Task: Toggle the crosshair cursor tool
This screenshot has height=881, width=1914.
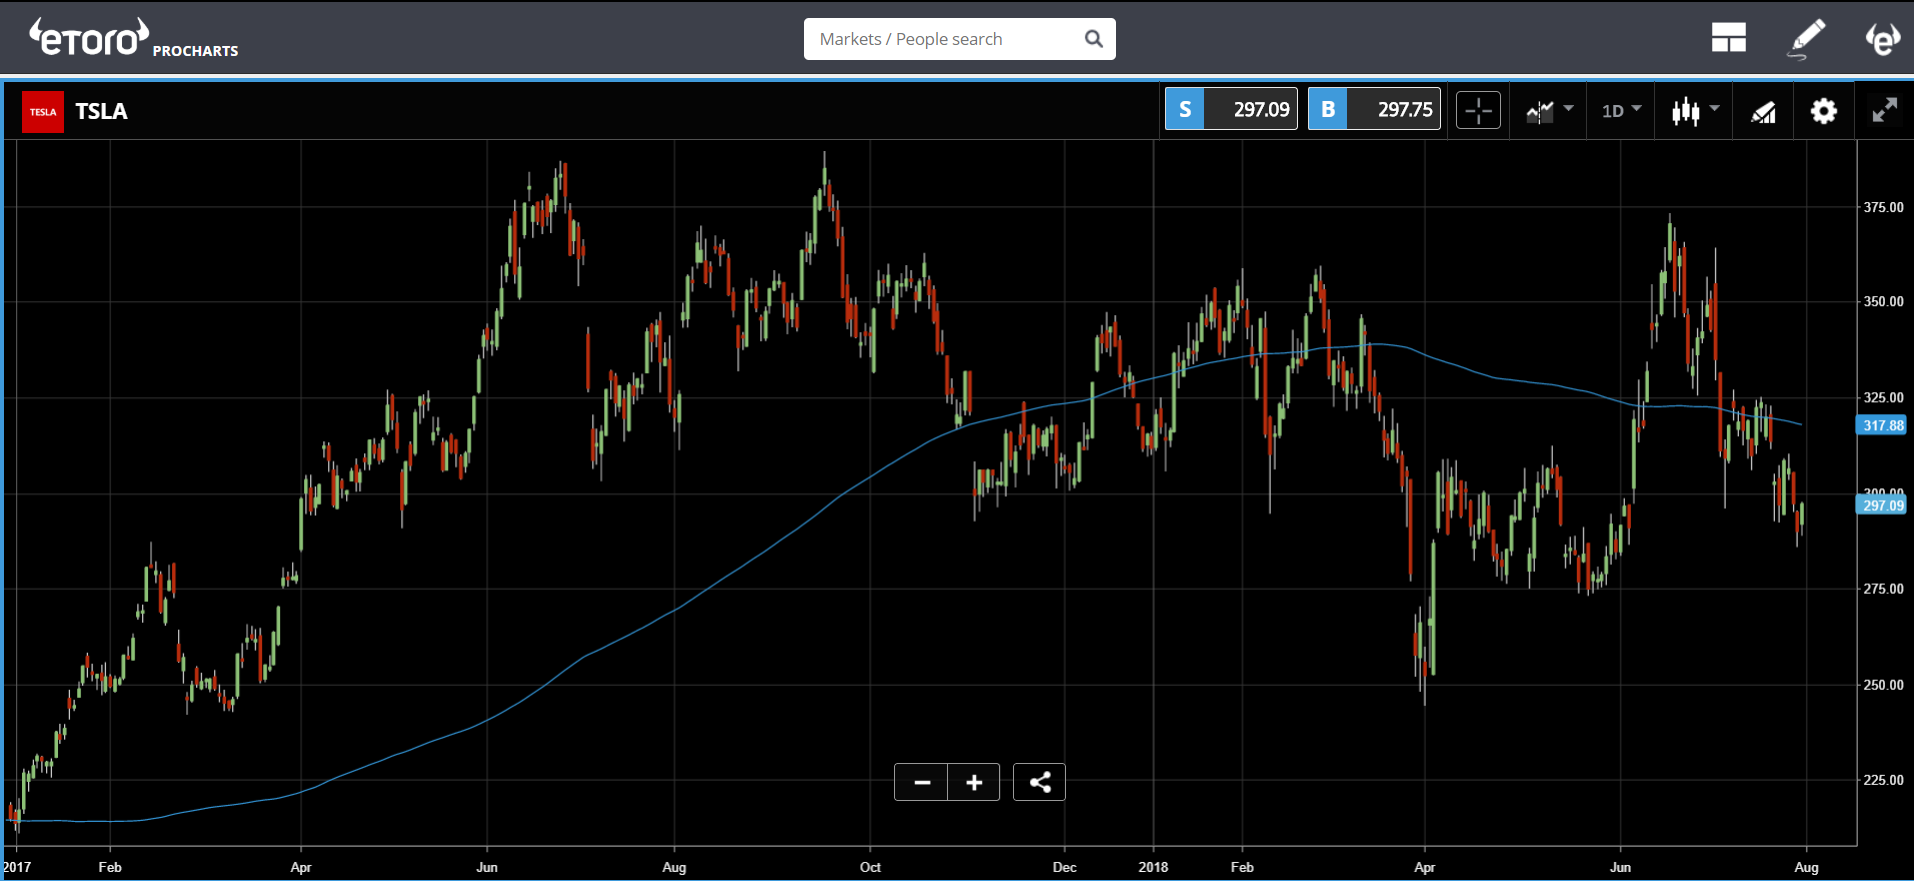Action: pos(1478,110)
